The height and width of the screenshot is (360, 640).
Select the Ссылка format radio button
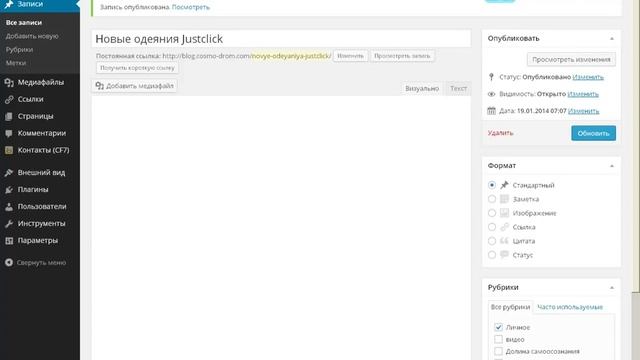click(x=492, y=227)
